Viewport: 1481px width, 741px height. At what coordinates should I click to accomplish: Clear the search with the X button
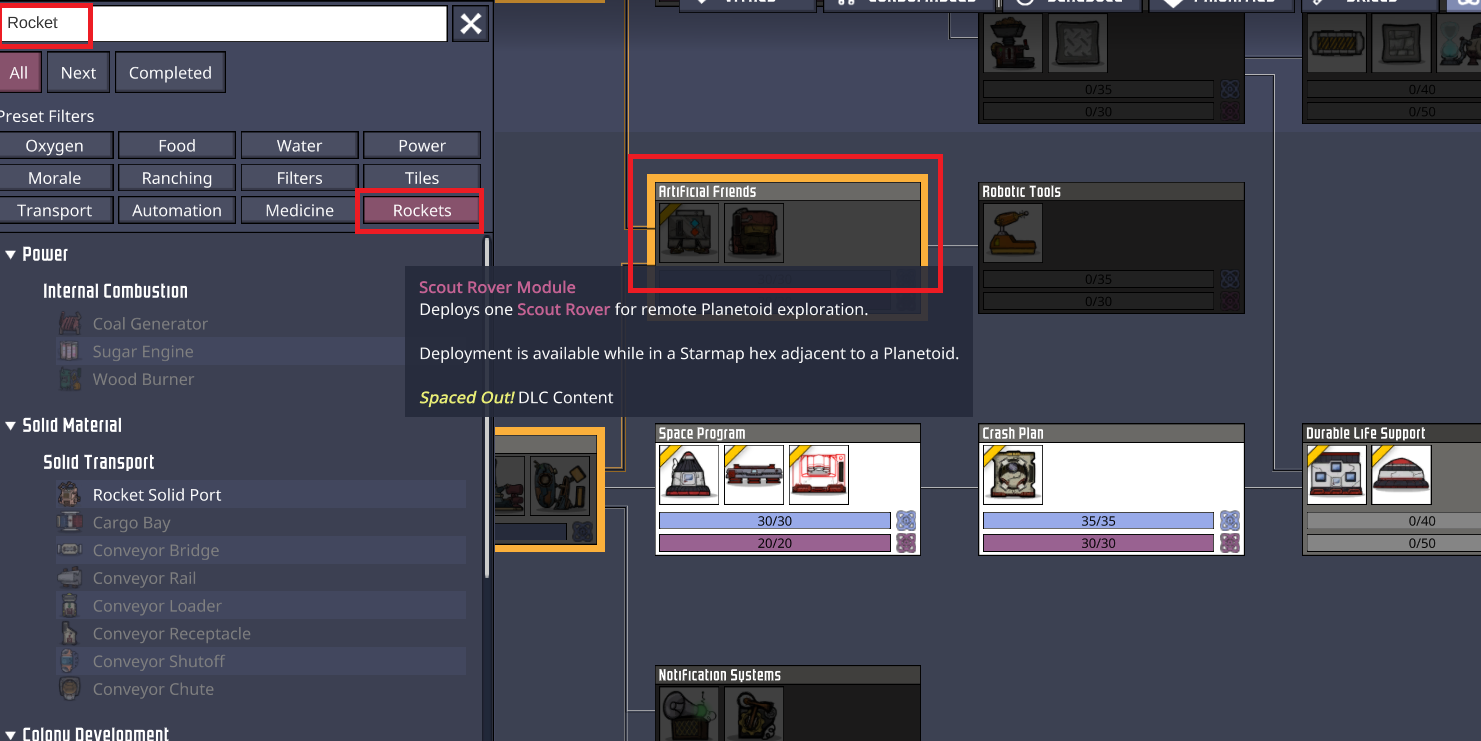click(470, 24)
